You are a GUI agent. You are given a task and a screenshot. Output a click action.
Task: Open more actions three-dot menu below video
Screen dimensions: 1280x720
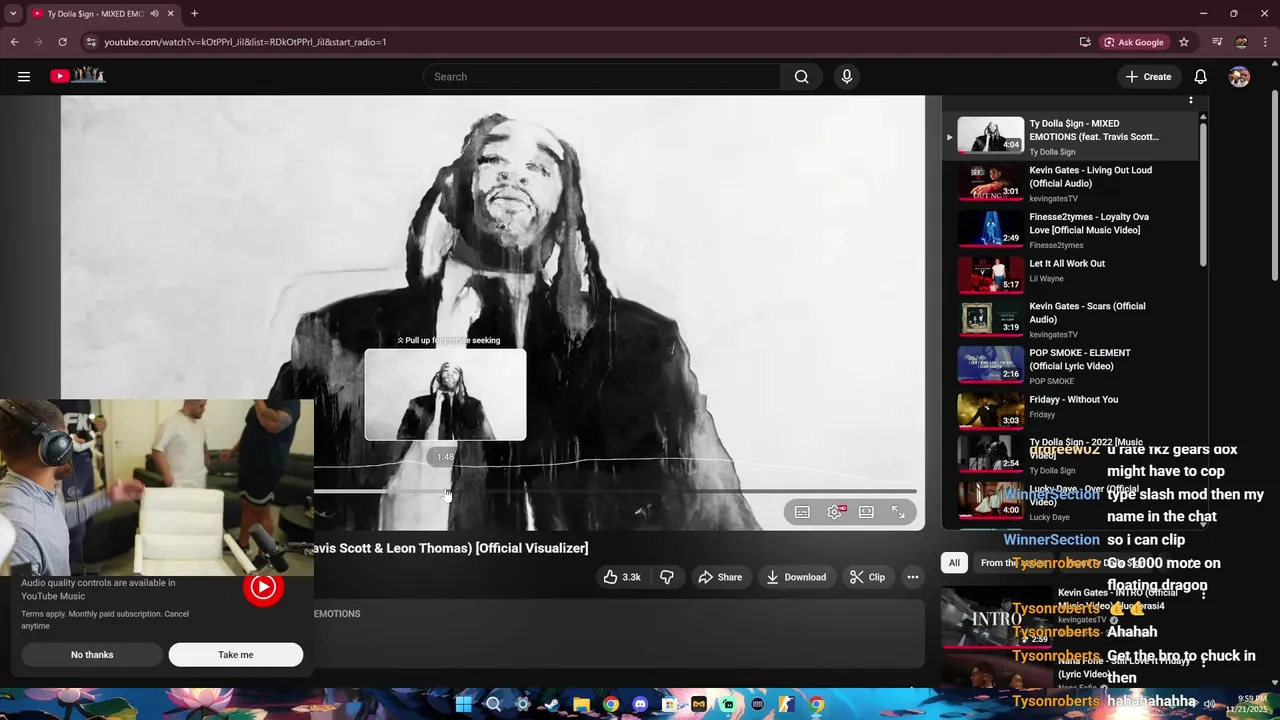click(912, 577)
